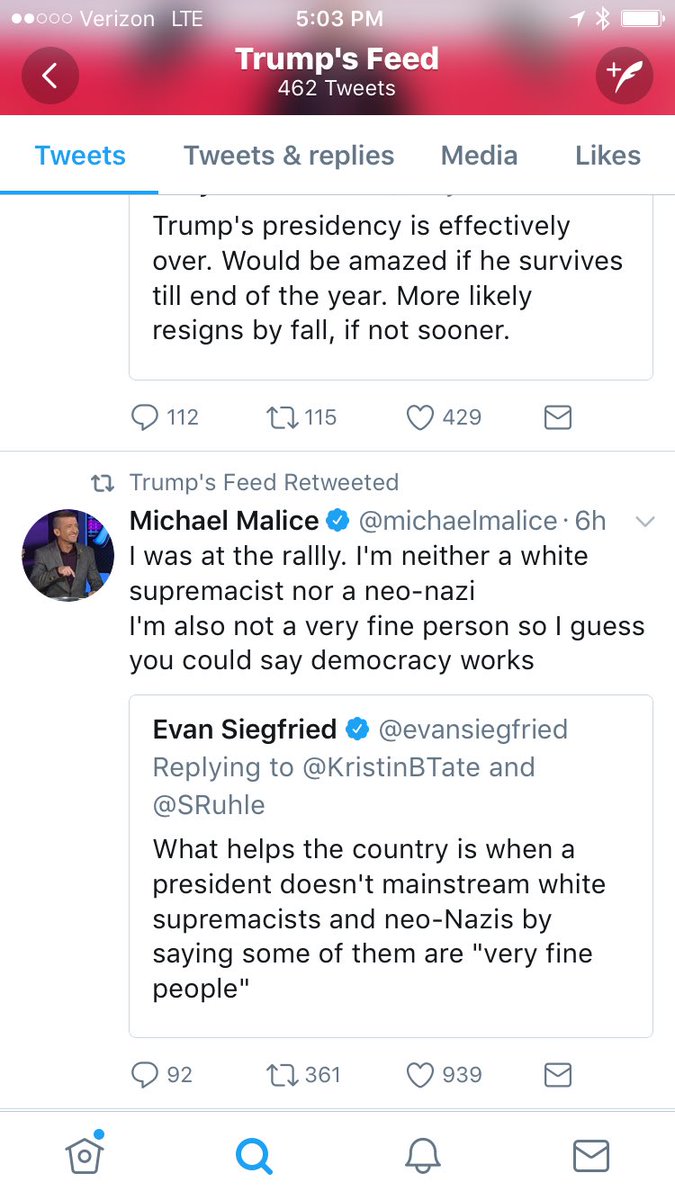The height and width of the screenshot is (1200, 675).
Task: Open the Notifications bell icon
Action: point(422,1156)
